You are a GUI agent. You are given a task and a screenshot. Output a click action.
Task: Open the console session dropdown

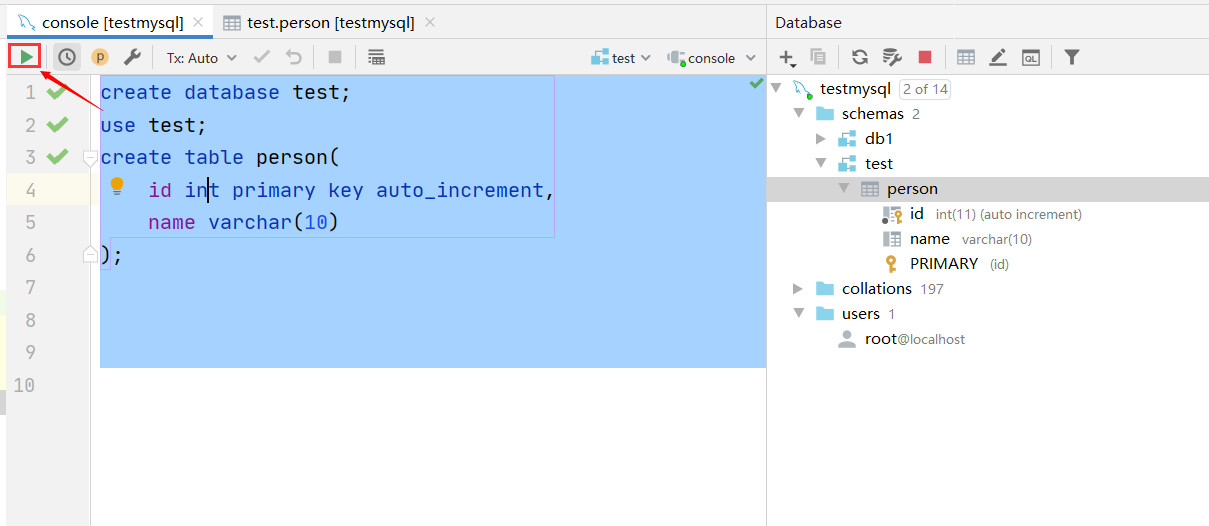(712, 58)
